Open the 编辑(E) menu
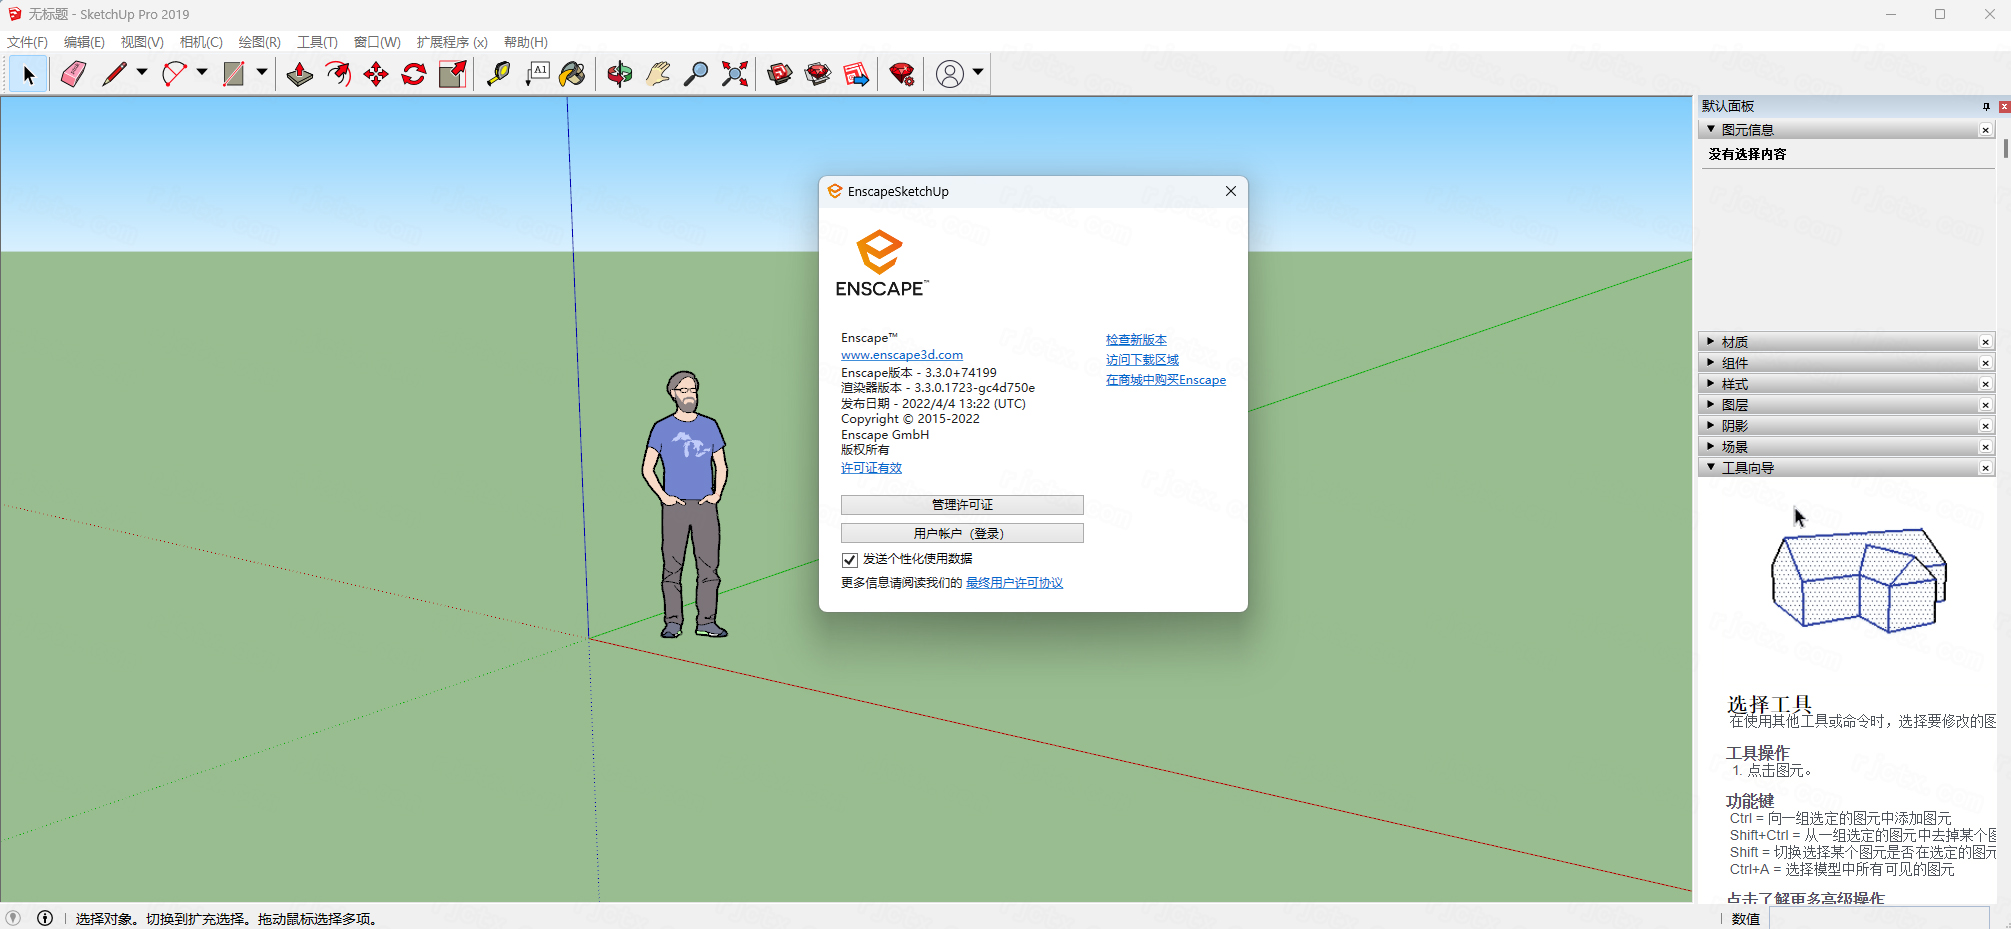Screen dimensions: 2011x929 tap(84, 42)
